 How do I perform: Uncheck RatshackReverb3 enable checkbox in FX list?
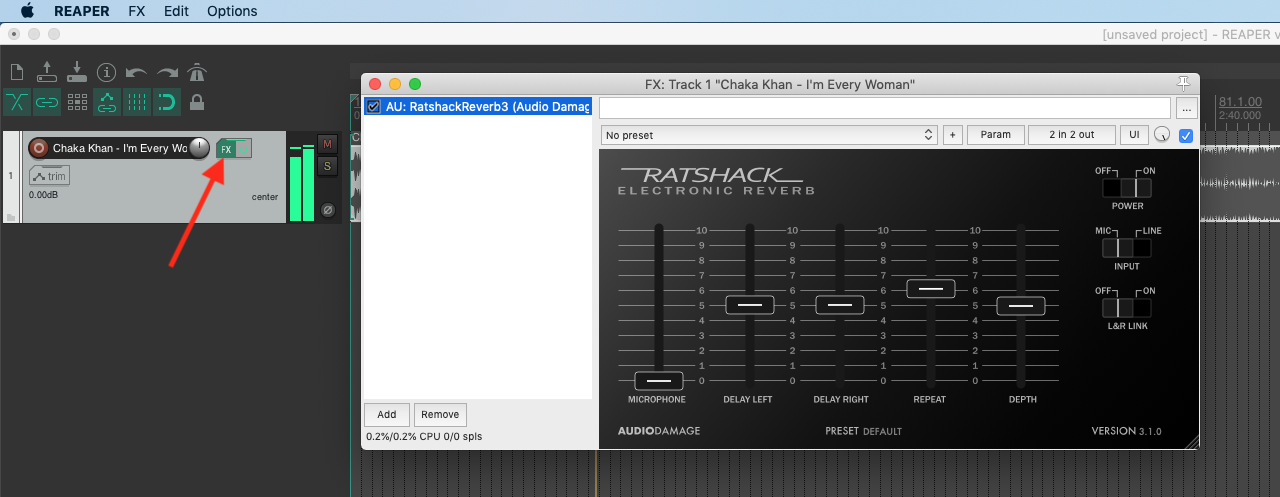[x=374, y=106]
